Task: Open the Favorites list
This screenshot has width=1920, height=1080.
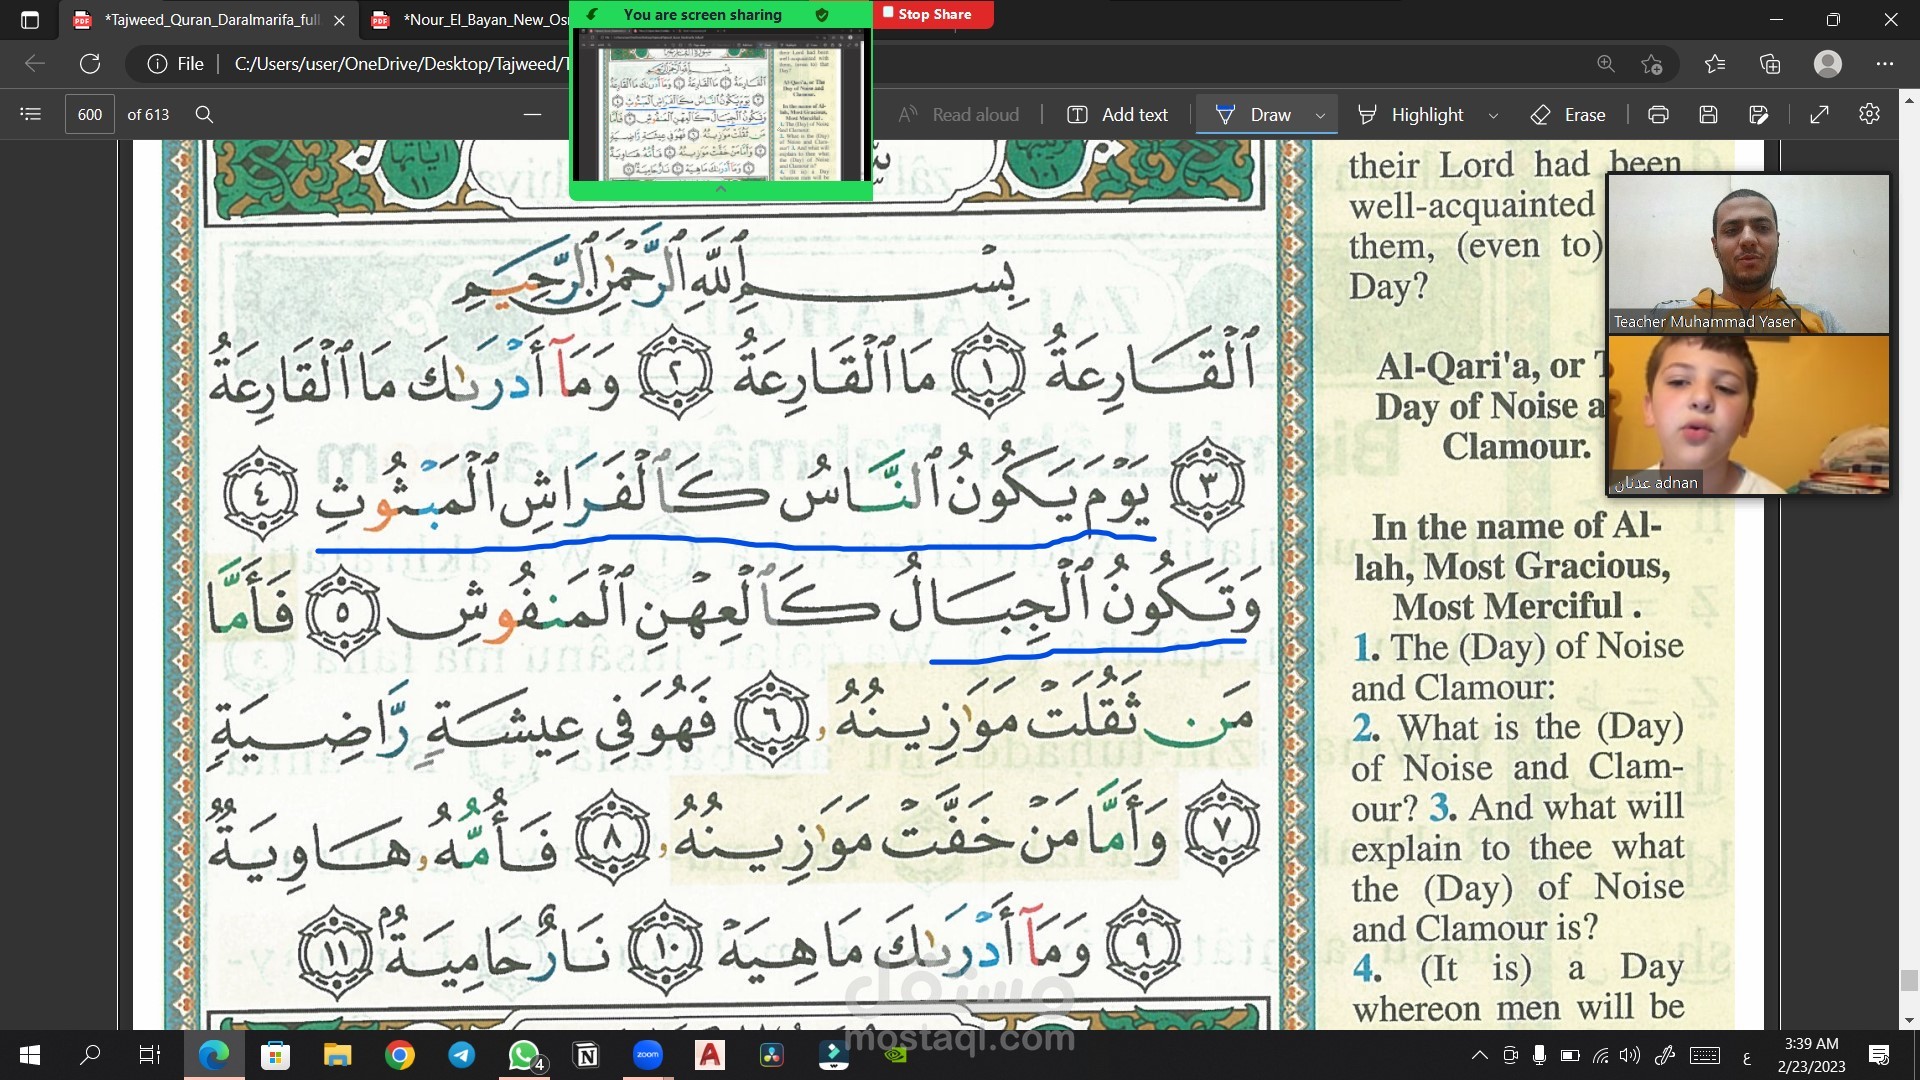Action: 1715,64
